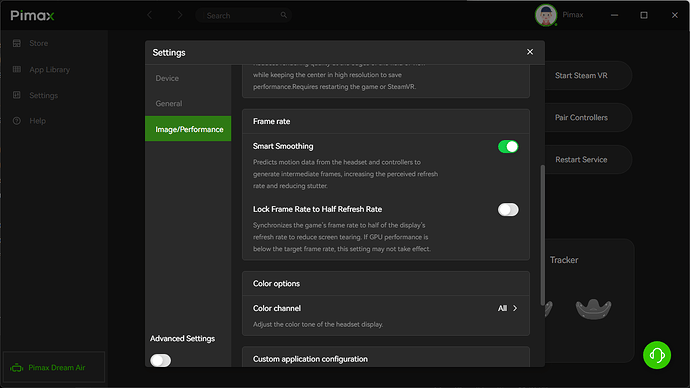Click the Search input field
Viewport: 690px width, 388px height.
point(243,15)
